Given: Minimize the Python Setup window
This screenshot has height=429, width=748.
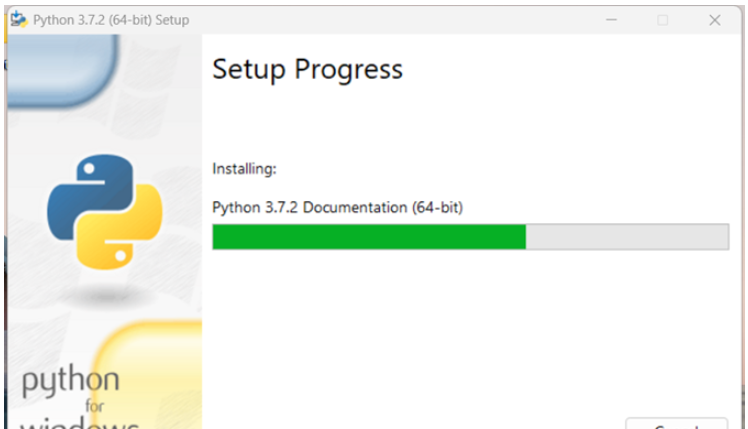Looking at the screenshot, I should tap(612, 20).
